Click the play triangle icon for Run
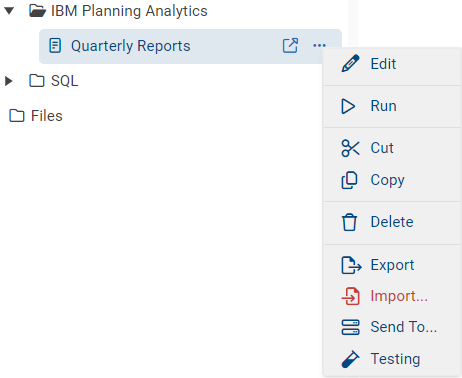Viewport: 462px width, 378px height. pos(348,106)
